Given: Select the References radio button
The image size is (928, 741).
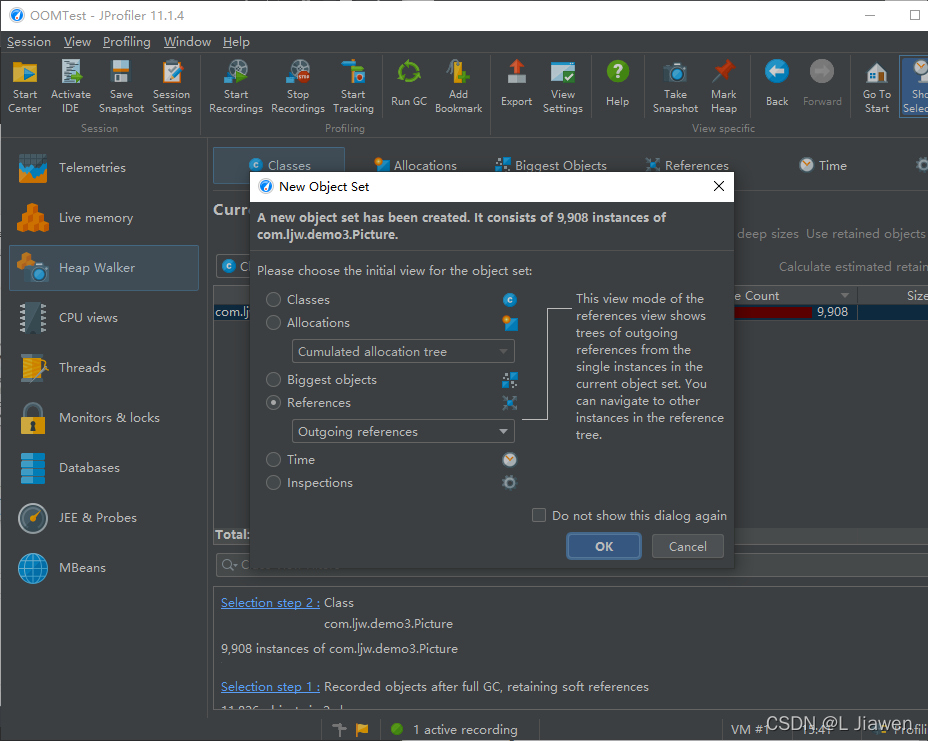Looking at the screenshot, I should 273,402.
